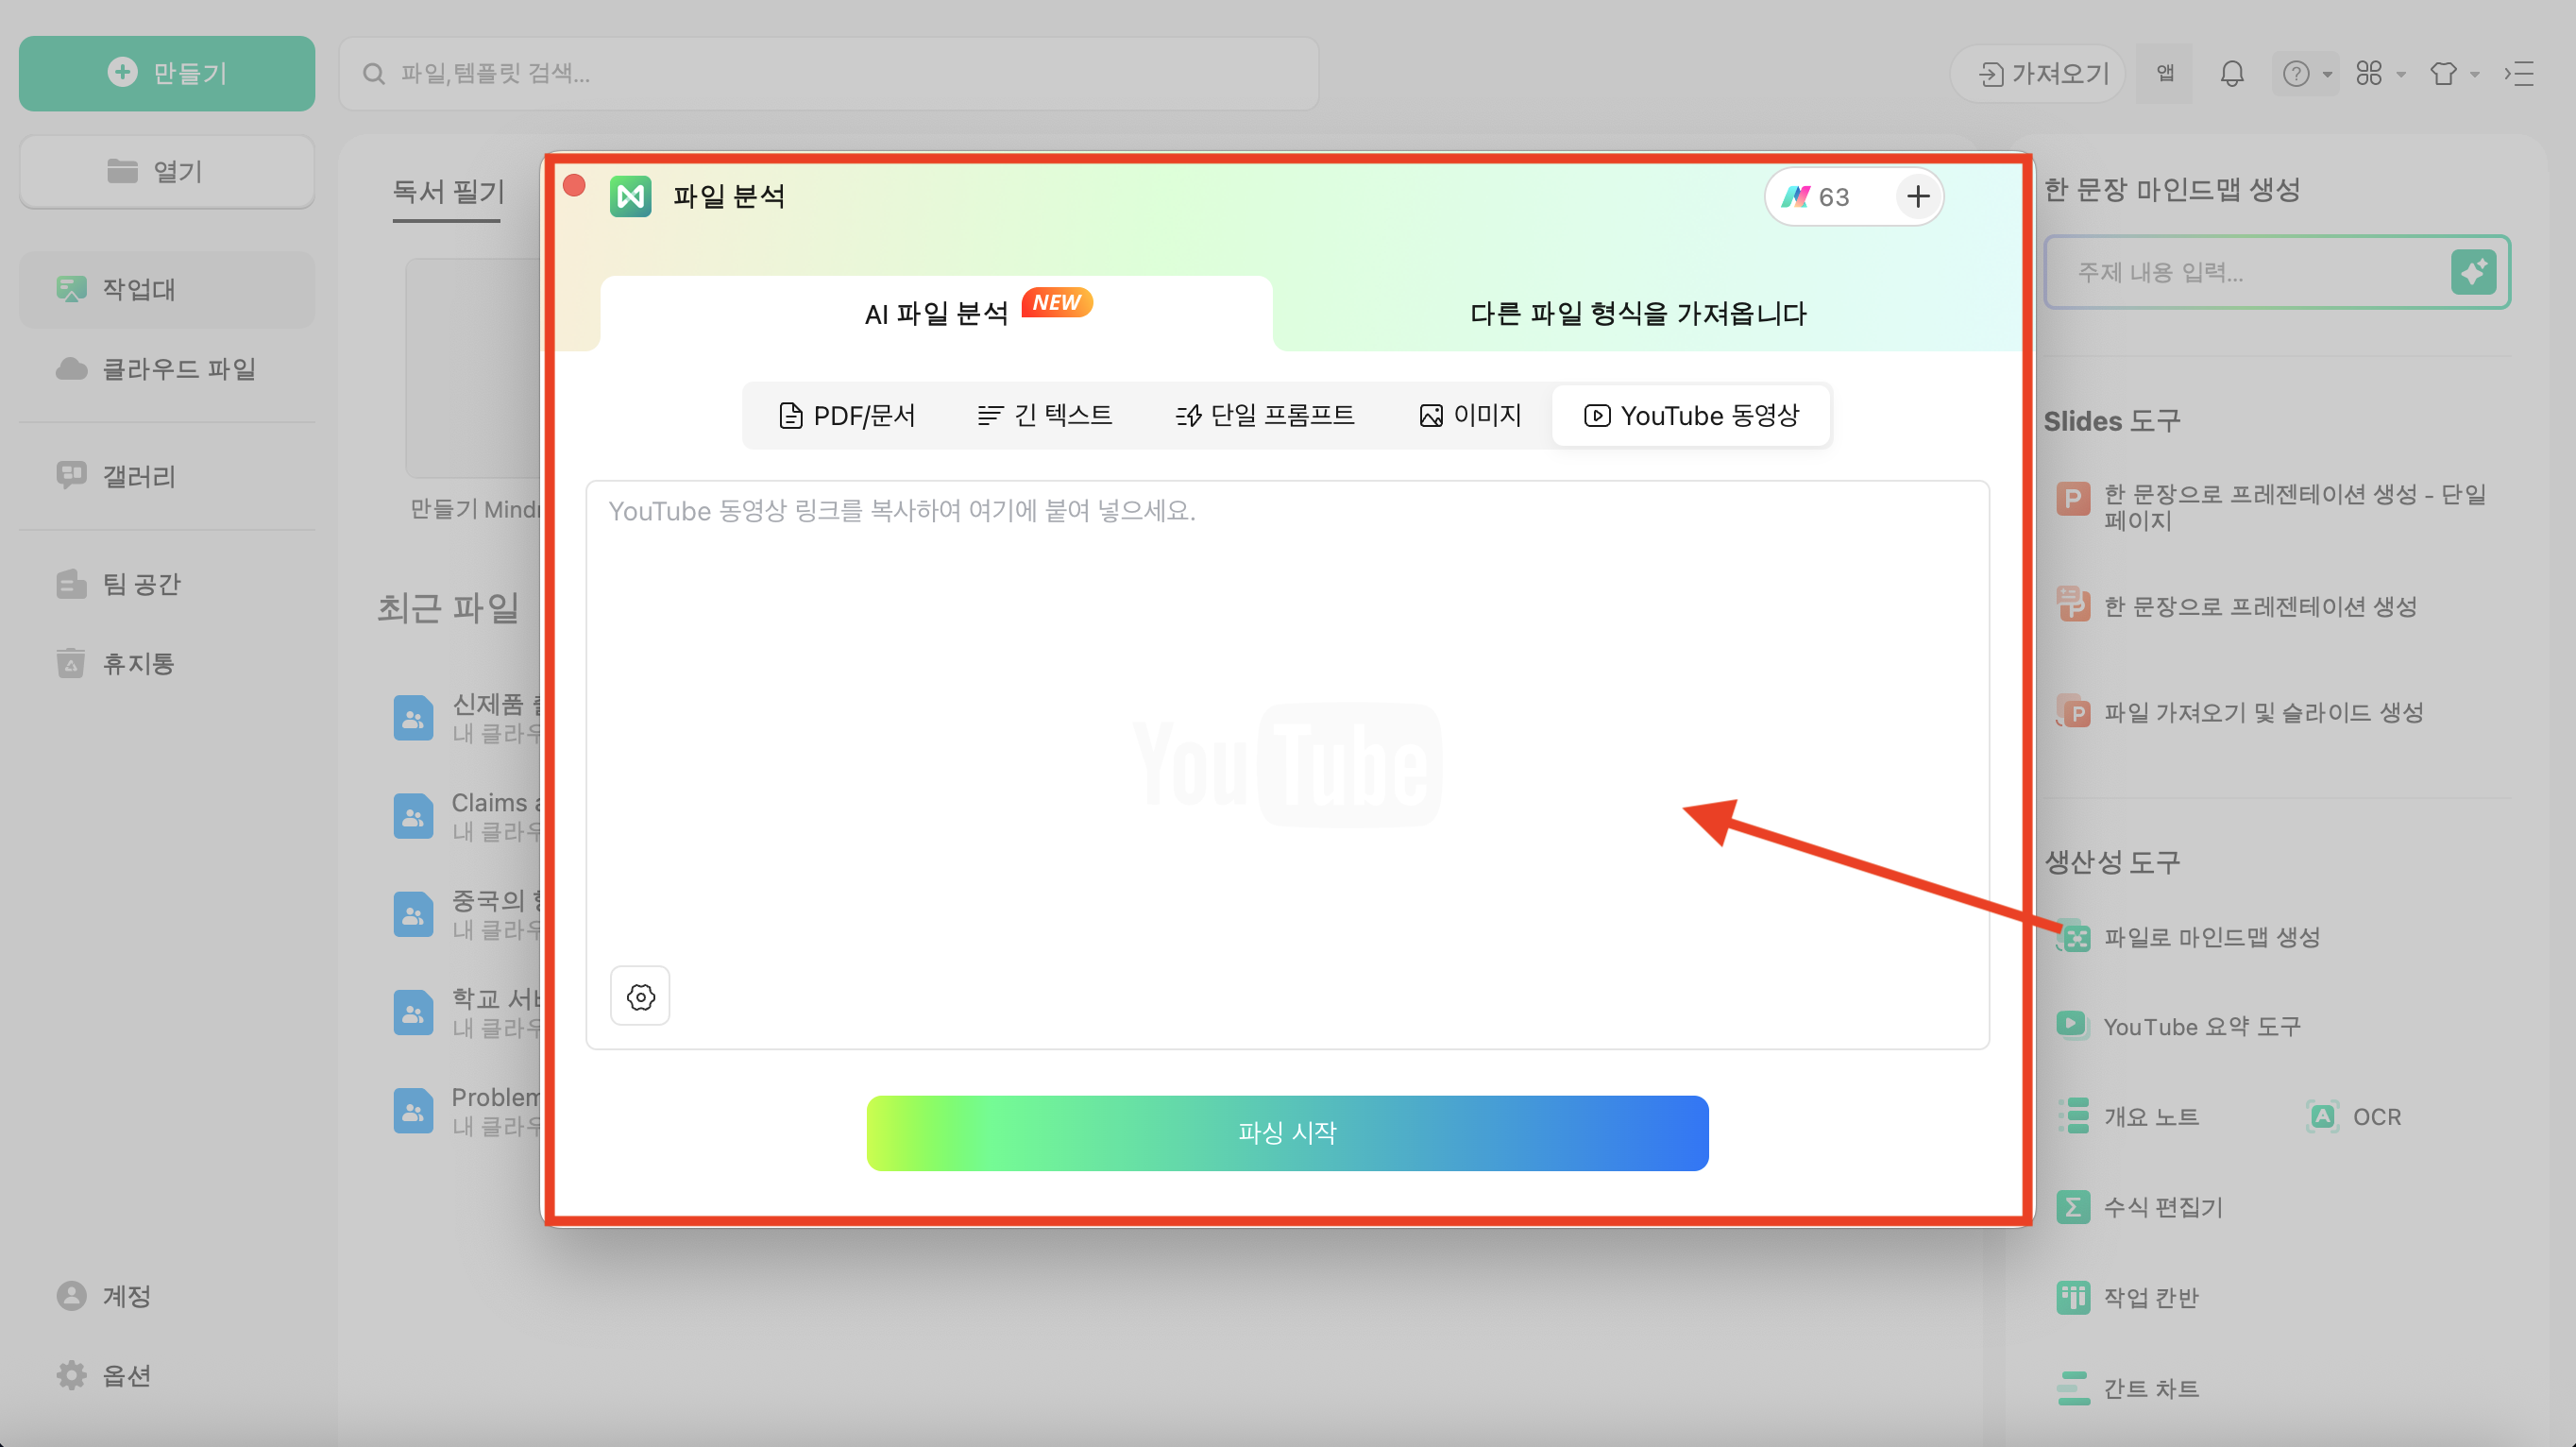This screenshot has width=2576, height=1447.
Task: Open YouTube 요약 도구
Action: click(2180, 1027)
